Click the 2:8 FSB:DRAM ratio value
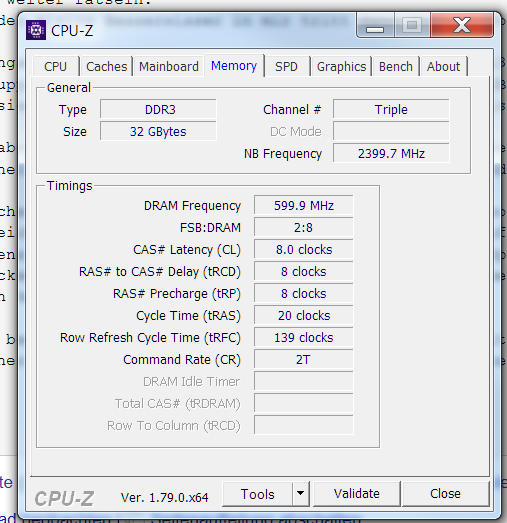Viewport: 507px width, 523px height. pos(304,227)
